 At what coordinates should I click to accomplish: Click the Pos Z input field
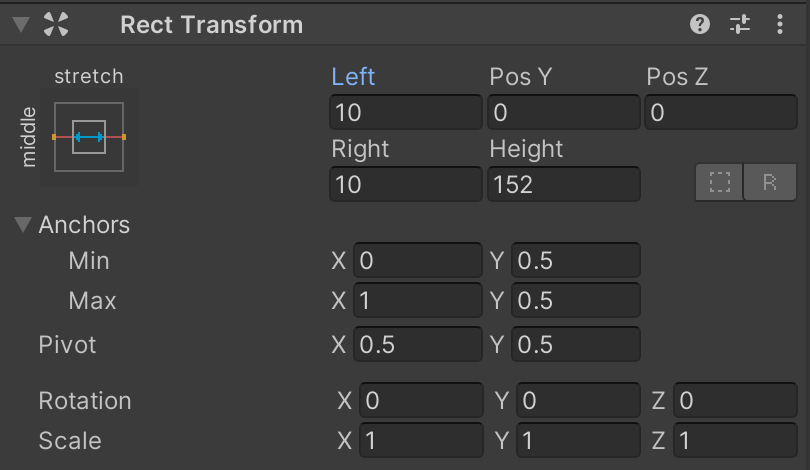[x=720, y=113]
